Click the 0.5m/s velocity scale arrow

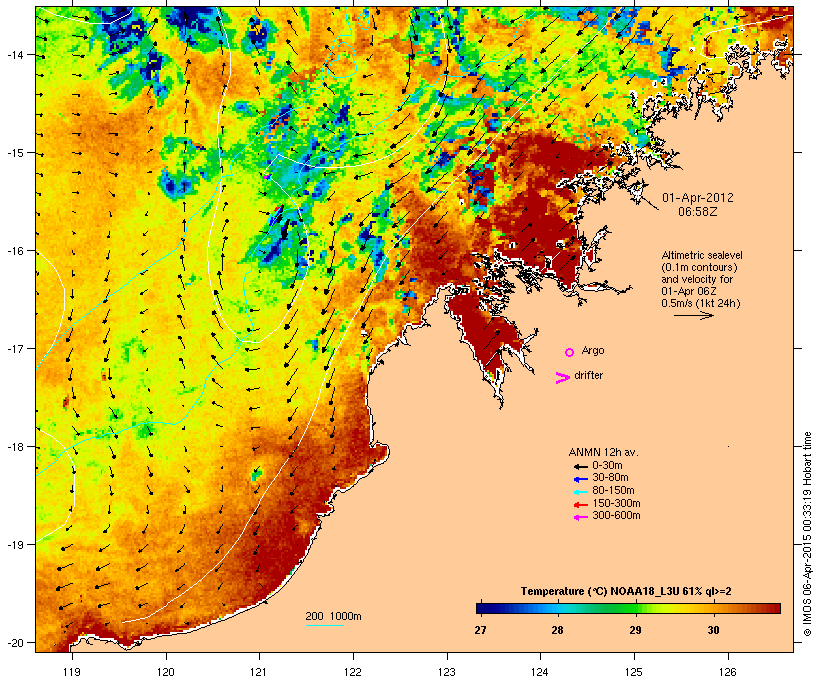pos(694,315)
